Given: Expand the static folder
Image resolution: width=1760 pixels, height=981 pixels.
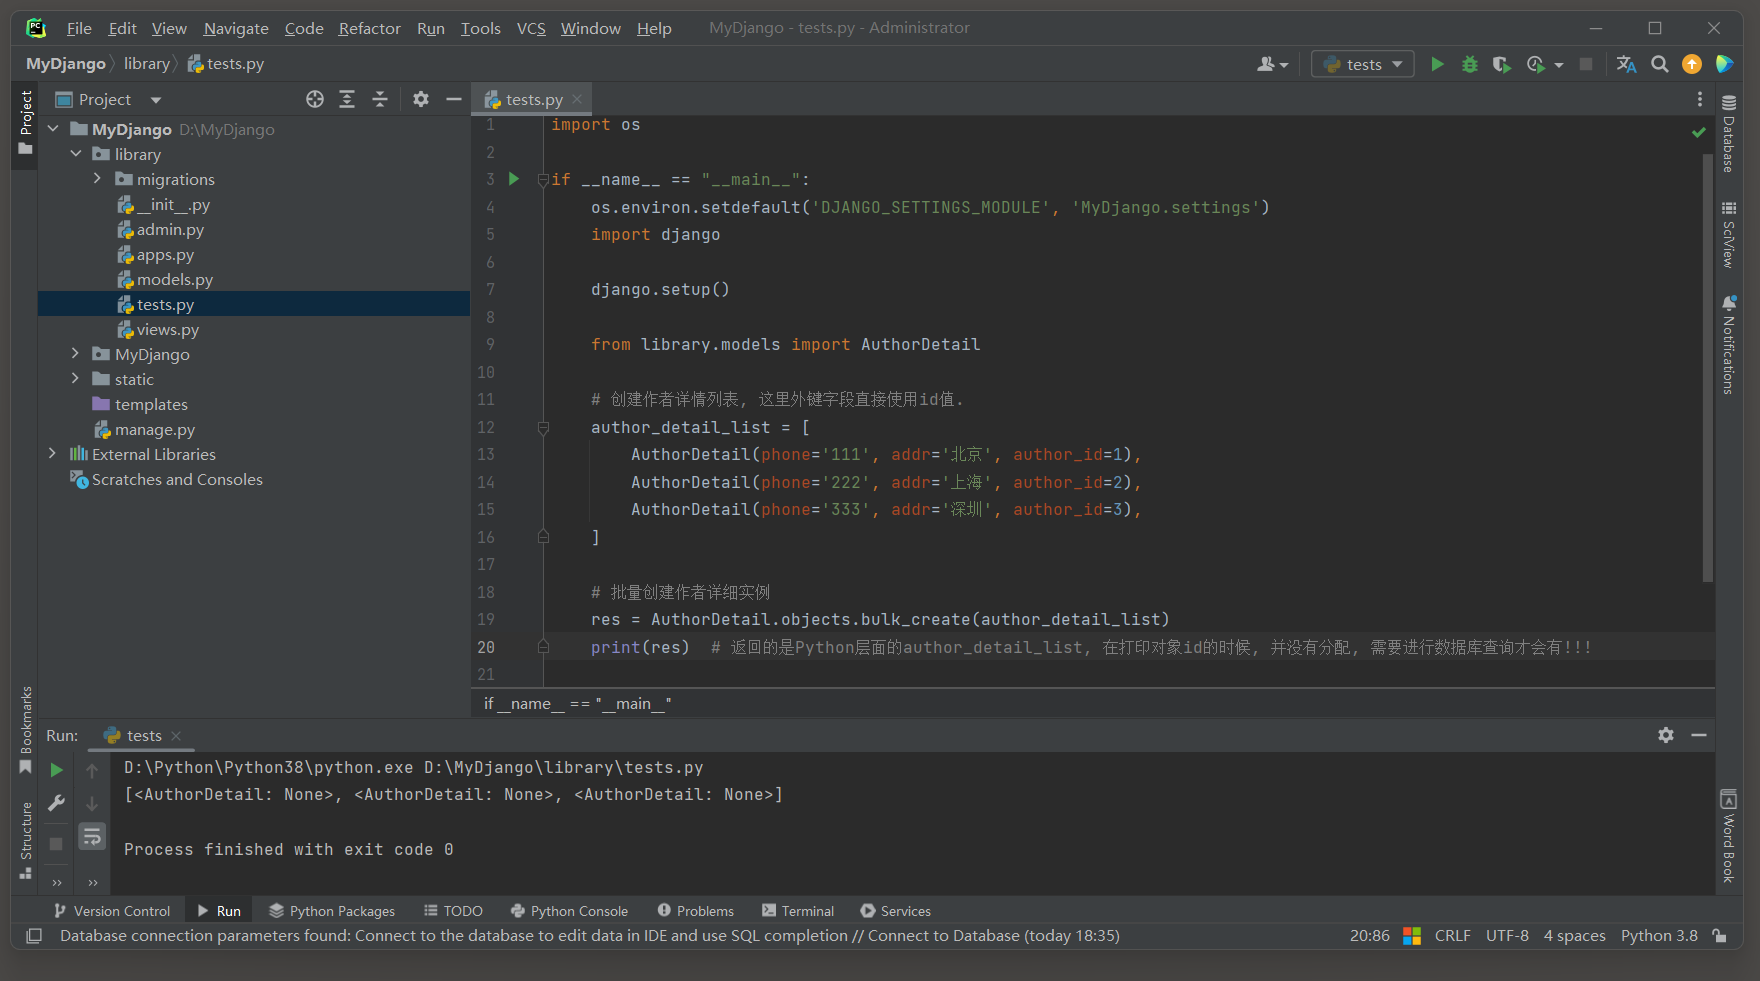Looking at the screenshot, I should [76, 379].
